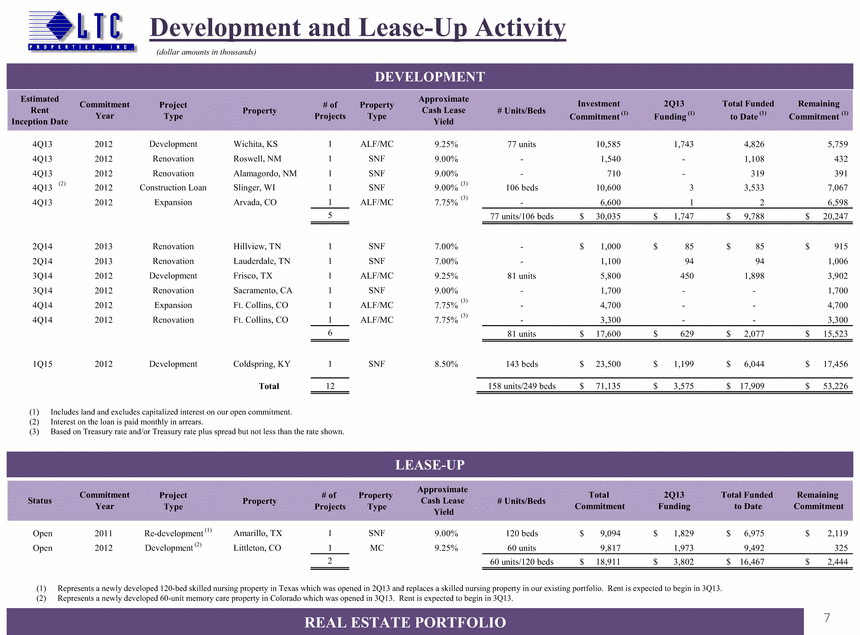
Task: Click the '53,226' total remaining commitment
Action: [x=835, y=386]
